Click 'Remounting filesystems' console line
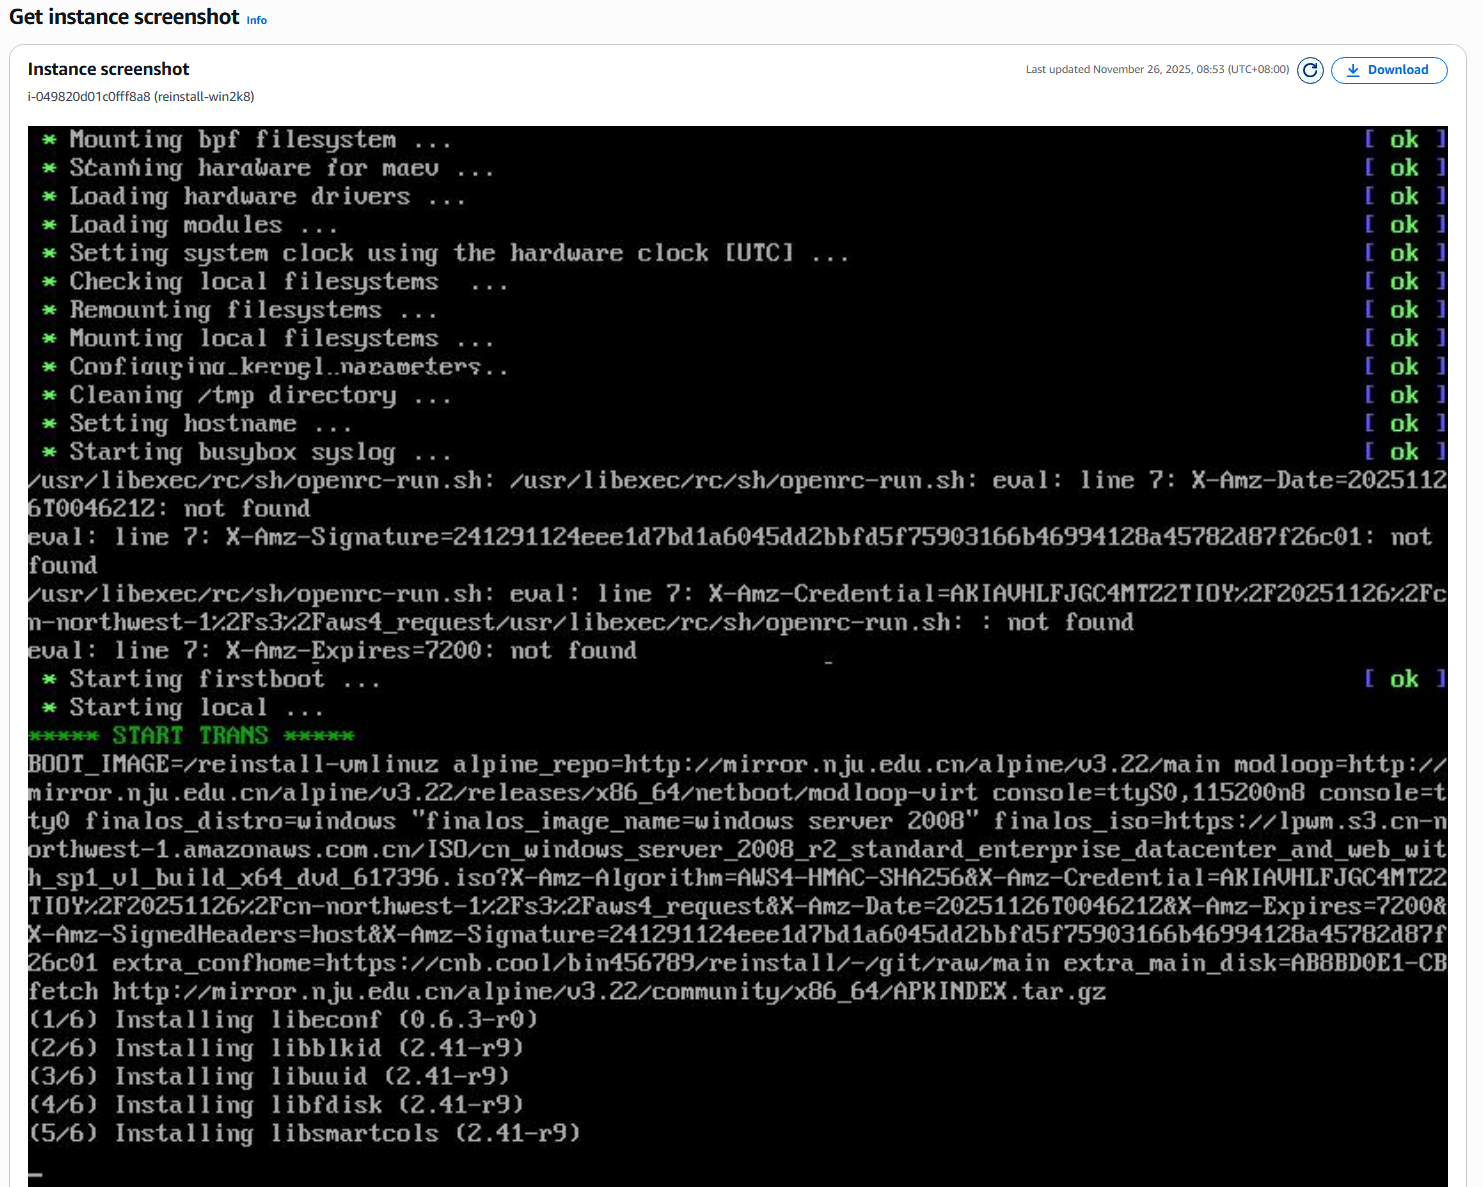1482x1187 pixels. pos(240,310)
